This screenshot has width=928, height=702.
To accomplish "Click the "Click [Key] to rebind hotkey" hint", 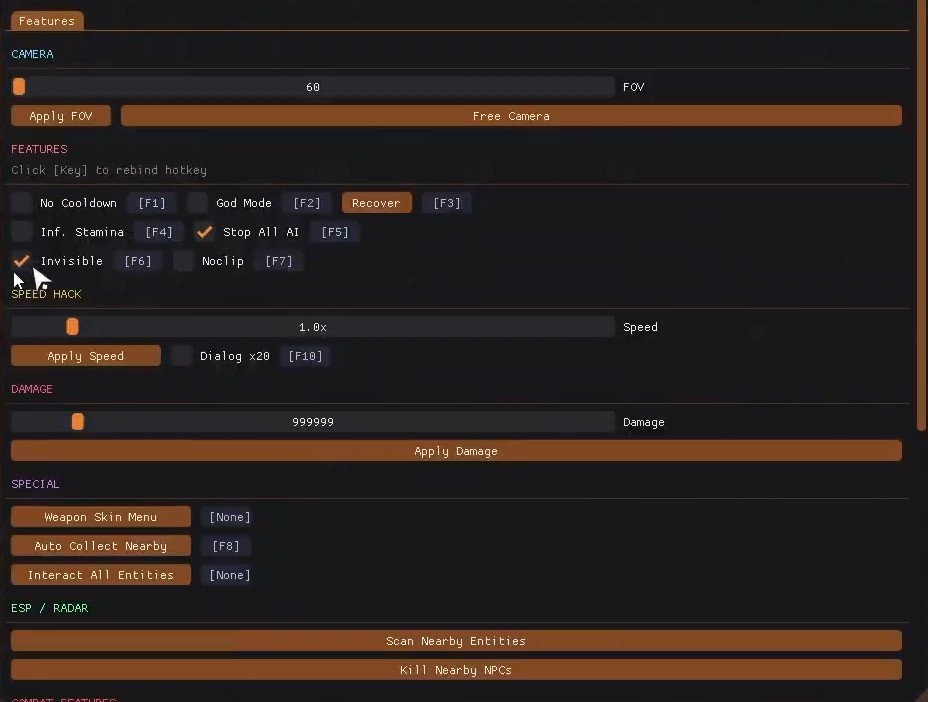I will [109, 170].
